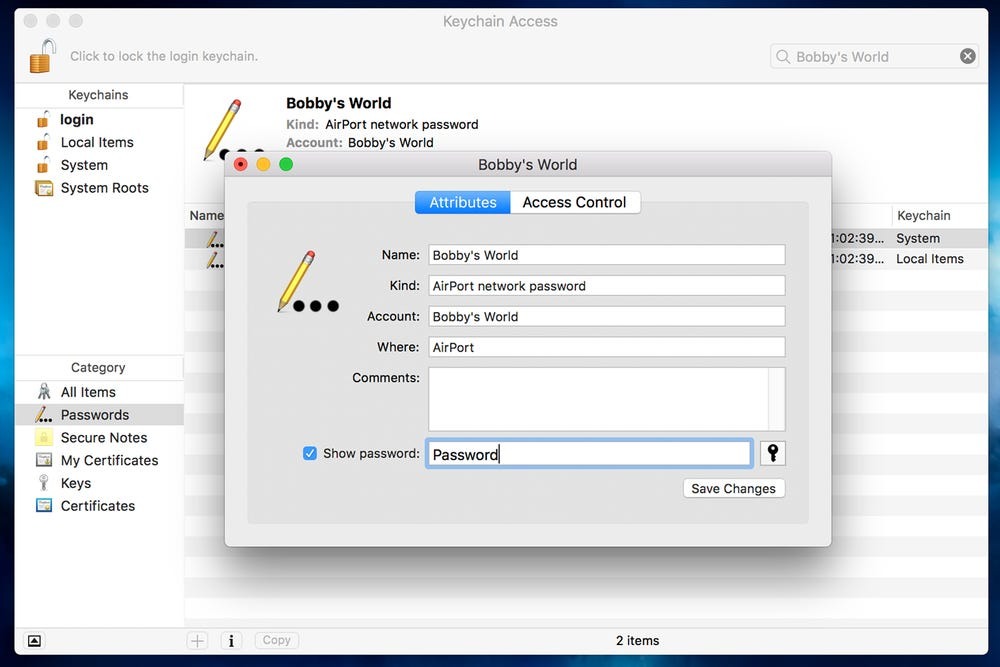Viewport: 1000px width, 667px height.
Task: Zoom the Bobby's World dialog window
Action: [286, 165]
